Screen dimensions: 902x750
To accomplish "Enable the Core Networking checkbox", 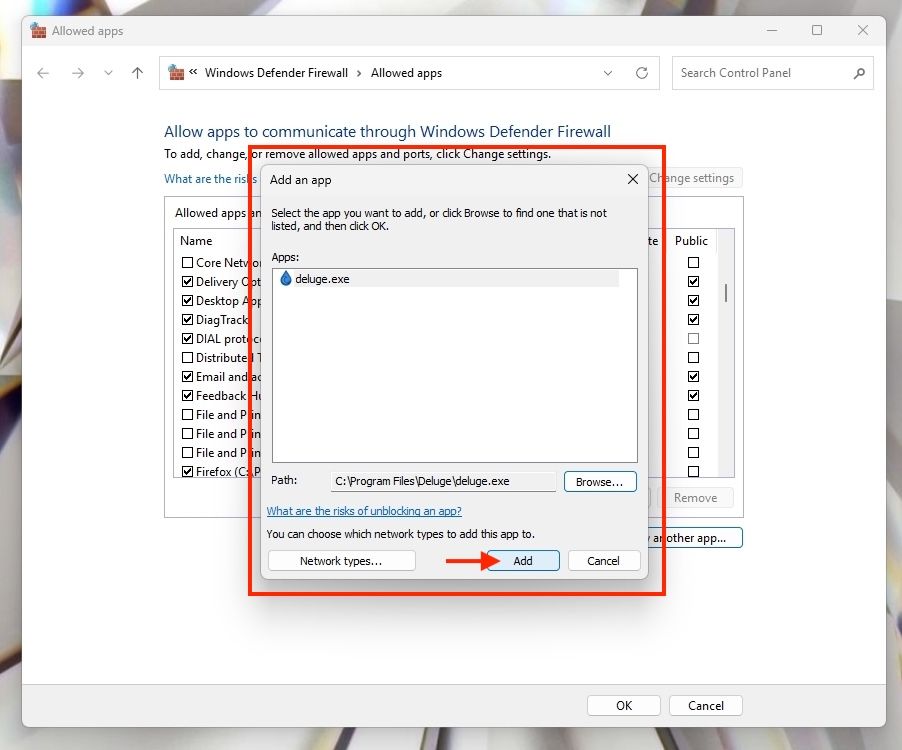I will click(x=187, y=263).
